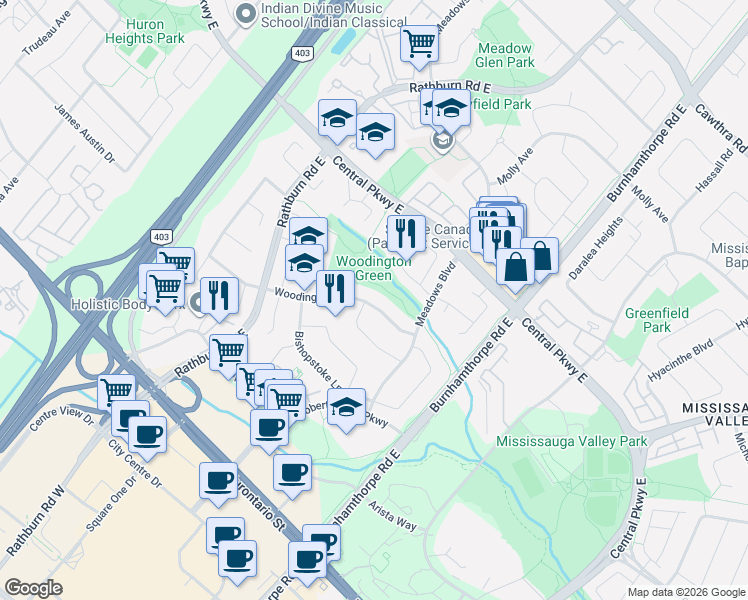Screen dimensions: 748x600
Task: Click the restaurant marker beside Holistic Body pin
Action: 219,297
